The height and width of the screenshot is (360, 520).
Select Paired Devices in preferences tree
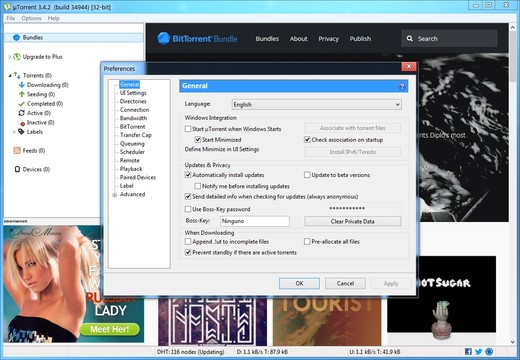click(x=138, y=177)
